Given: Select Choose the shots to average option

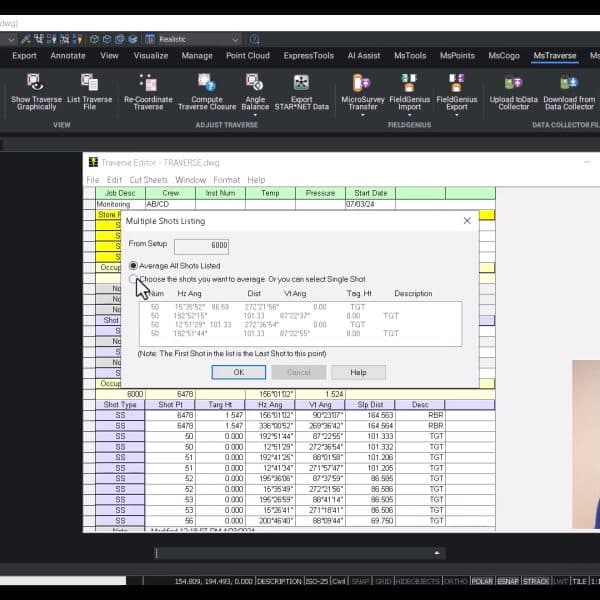Looking at the screenshot, I should (134, 279).
